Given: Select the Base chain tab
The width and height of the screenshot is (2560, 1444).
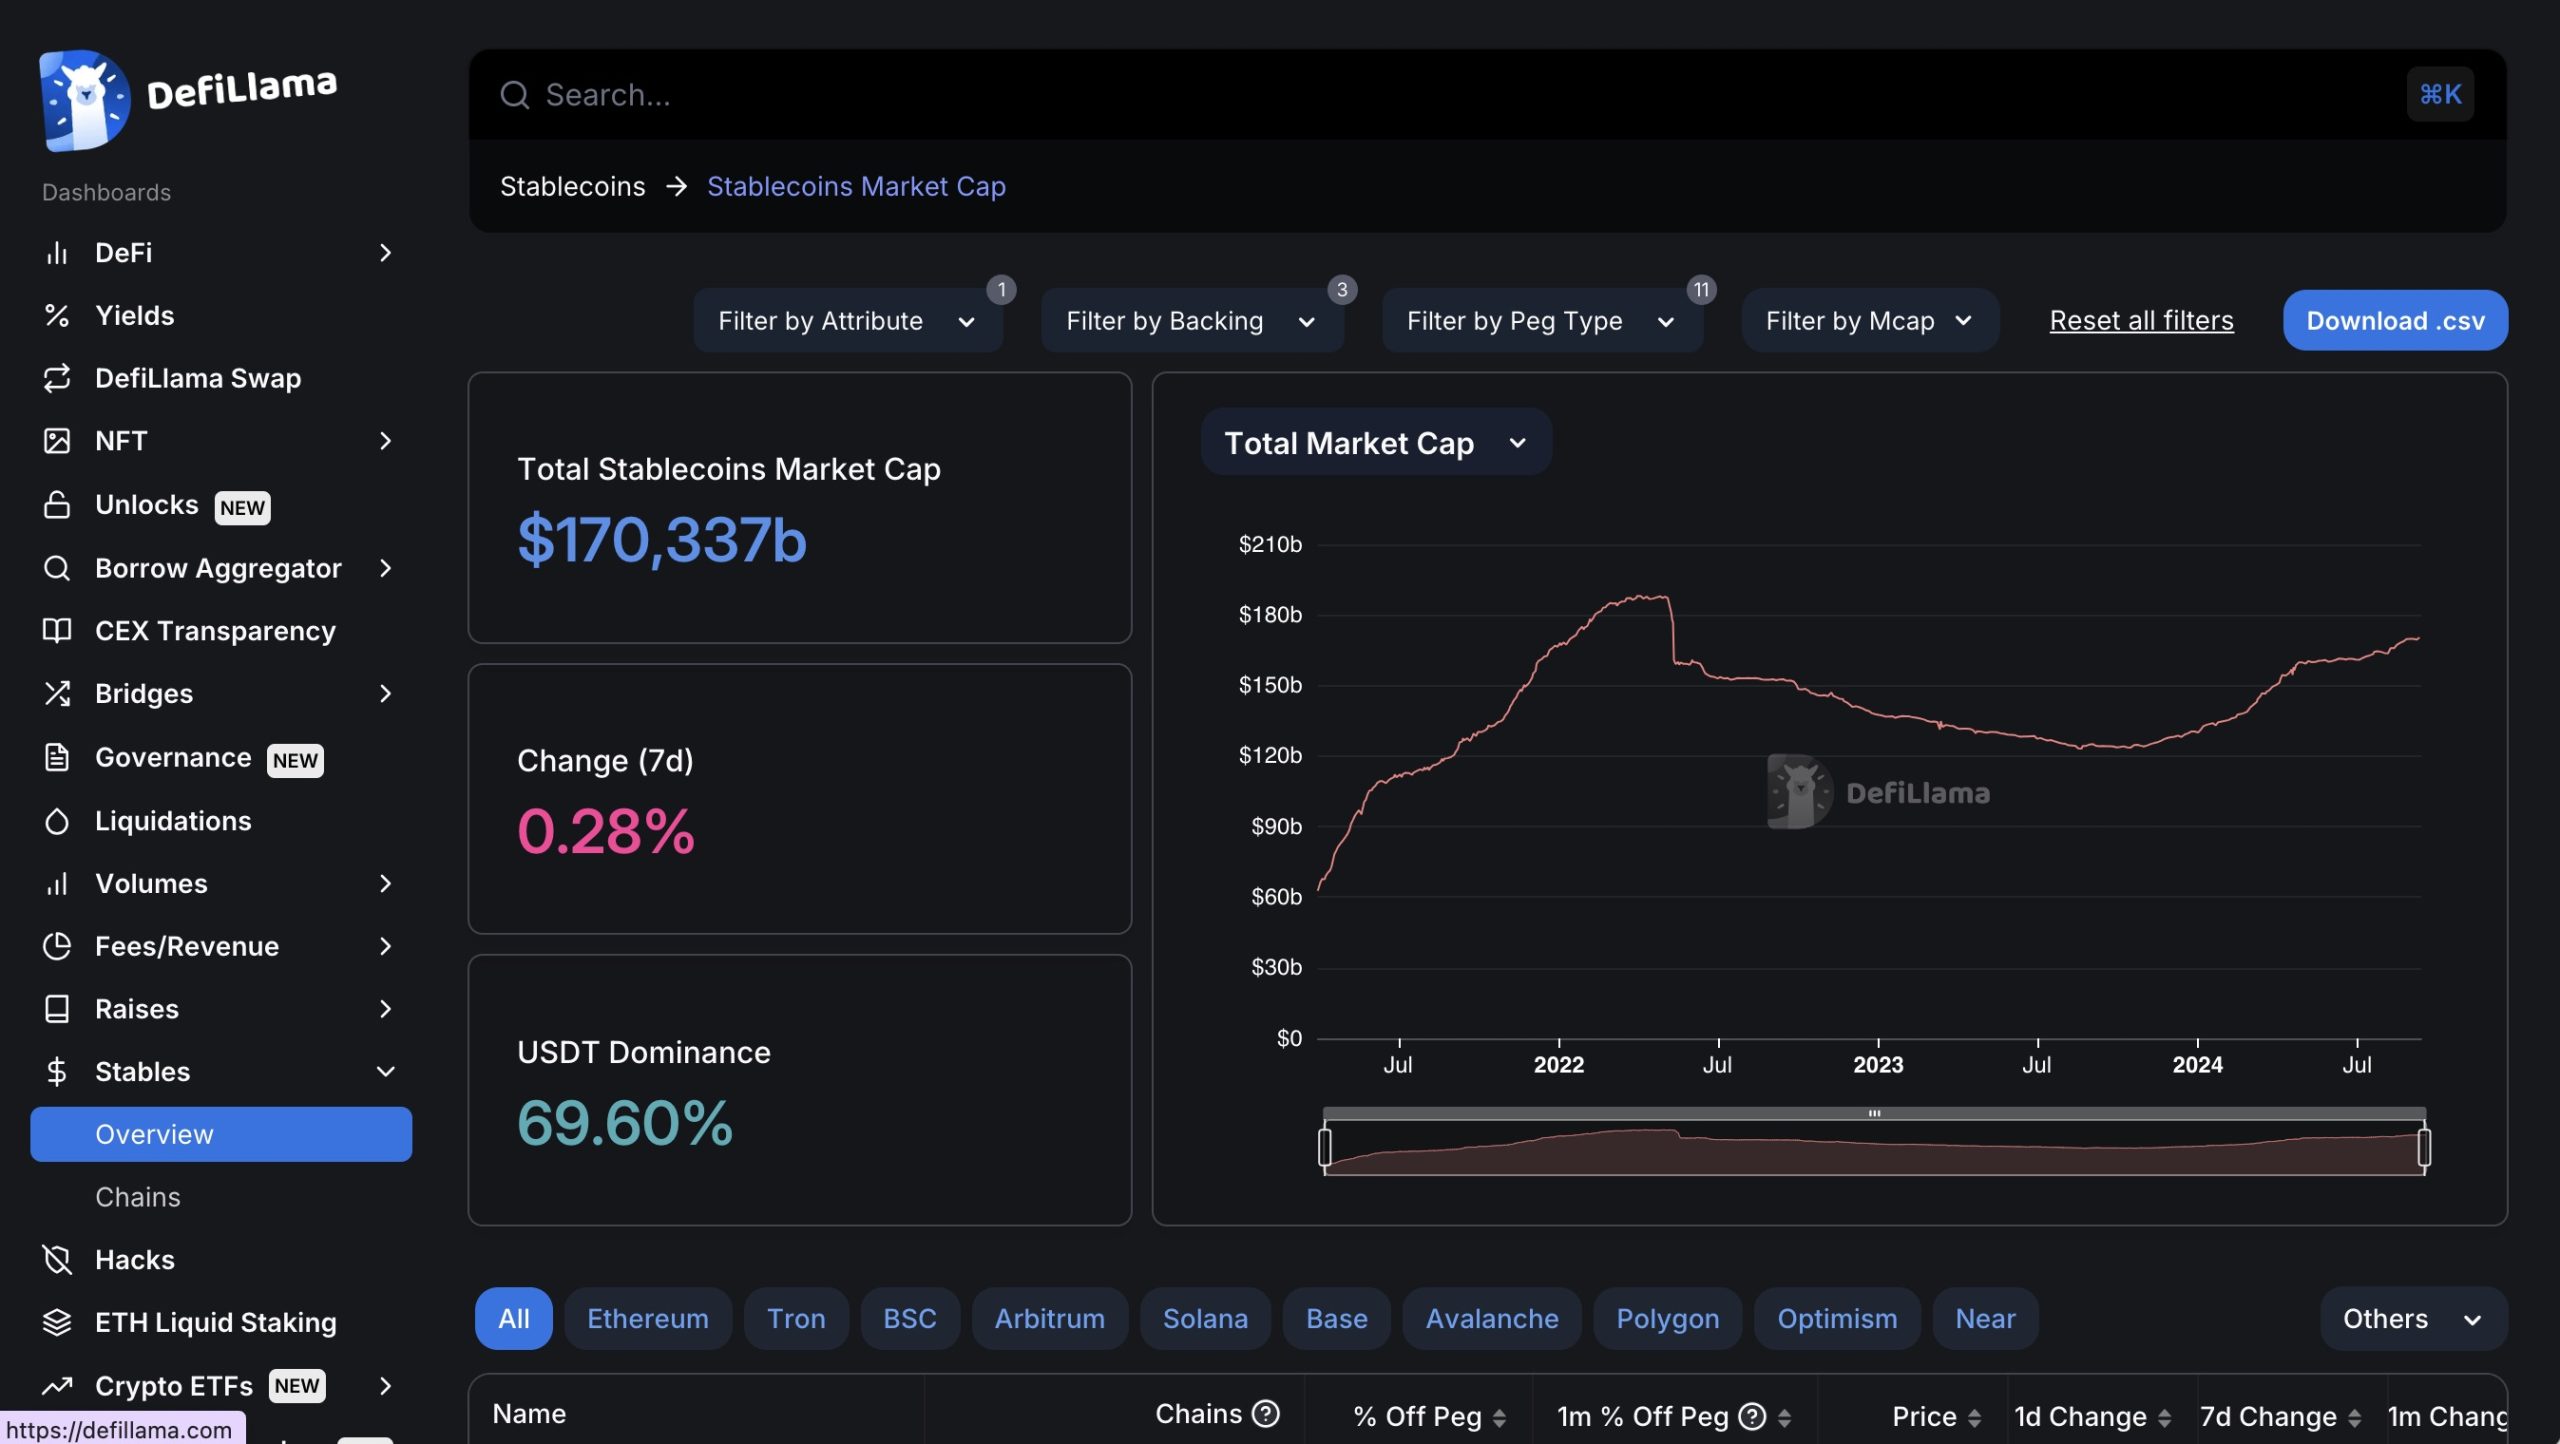Looking at the screenshot, I should click(x=1337, y=1319).
